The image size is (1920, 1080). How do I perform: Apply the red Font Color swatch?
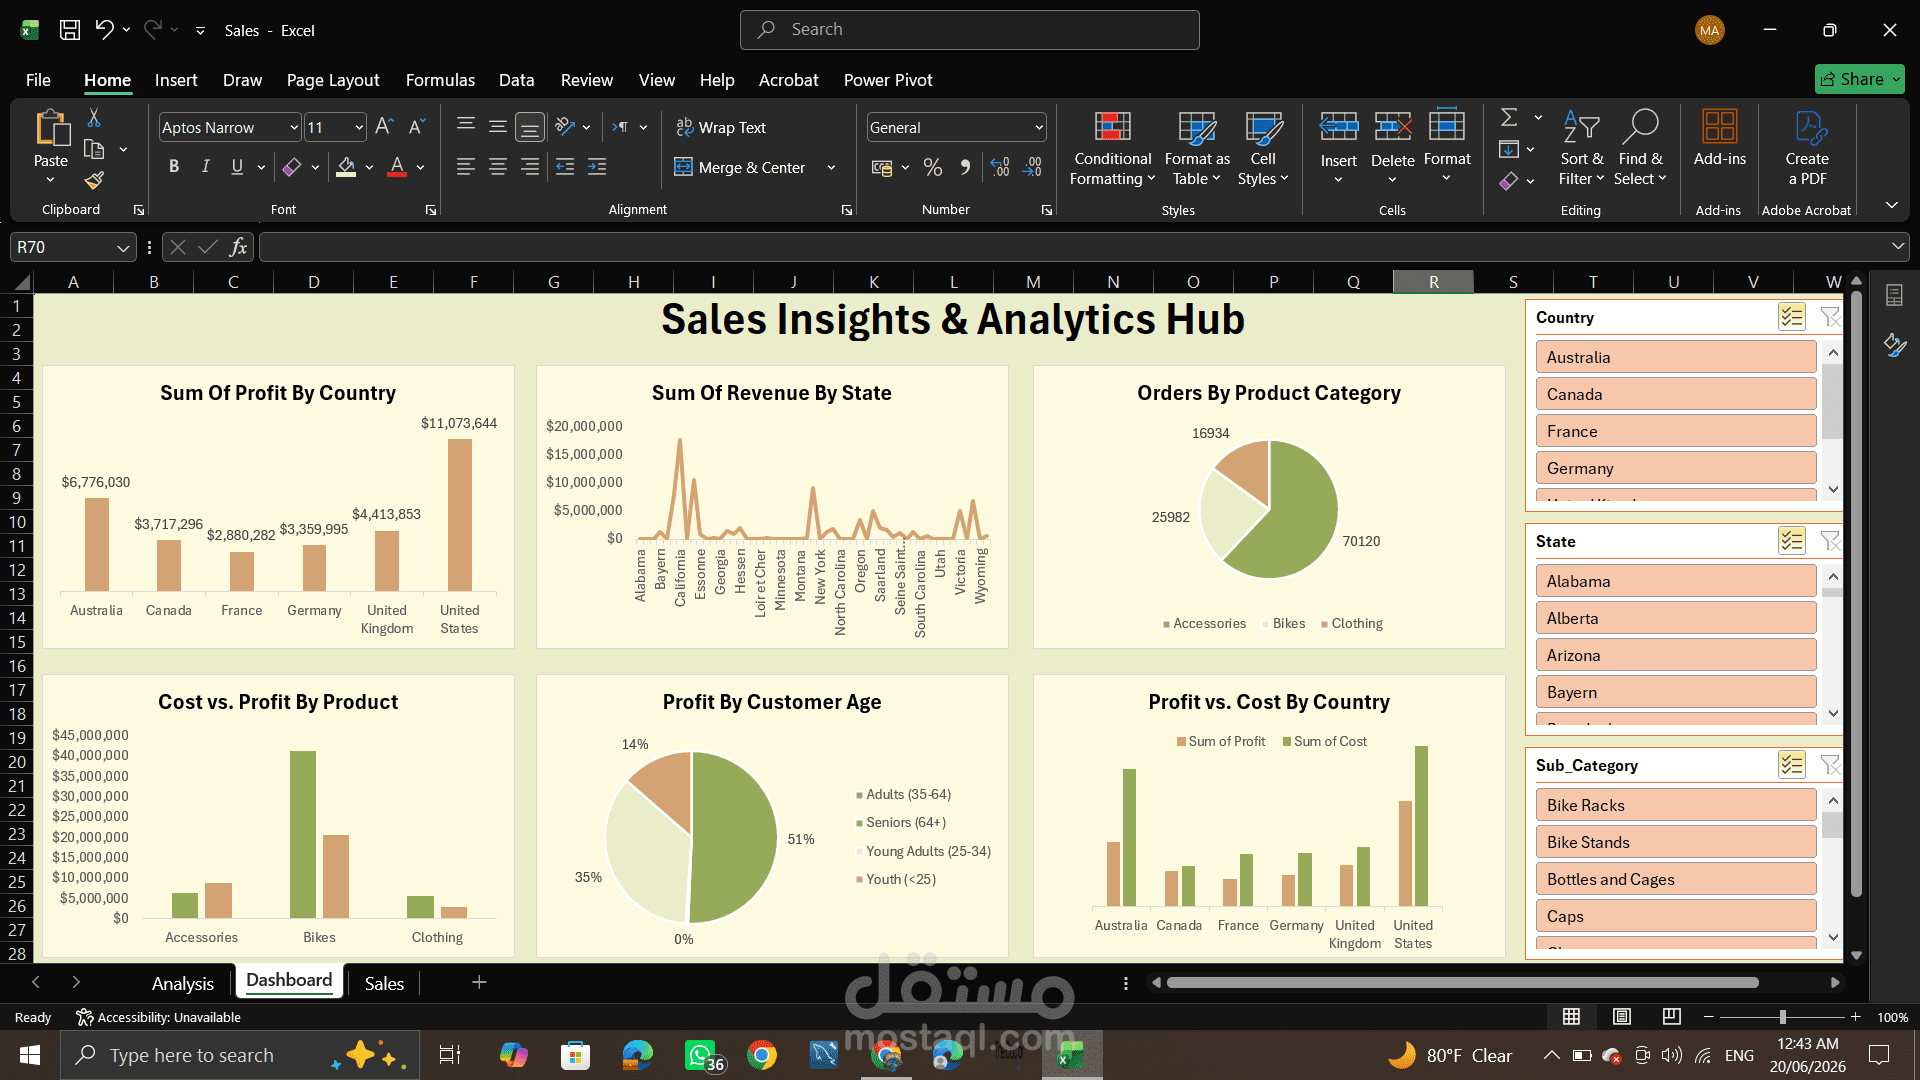tap(397, 167)
